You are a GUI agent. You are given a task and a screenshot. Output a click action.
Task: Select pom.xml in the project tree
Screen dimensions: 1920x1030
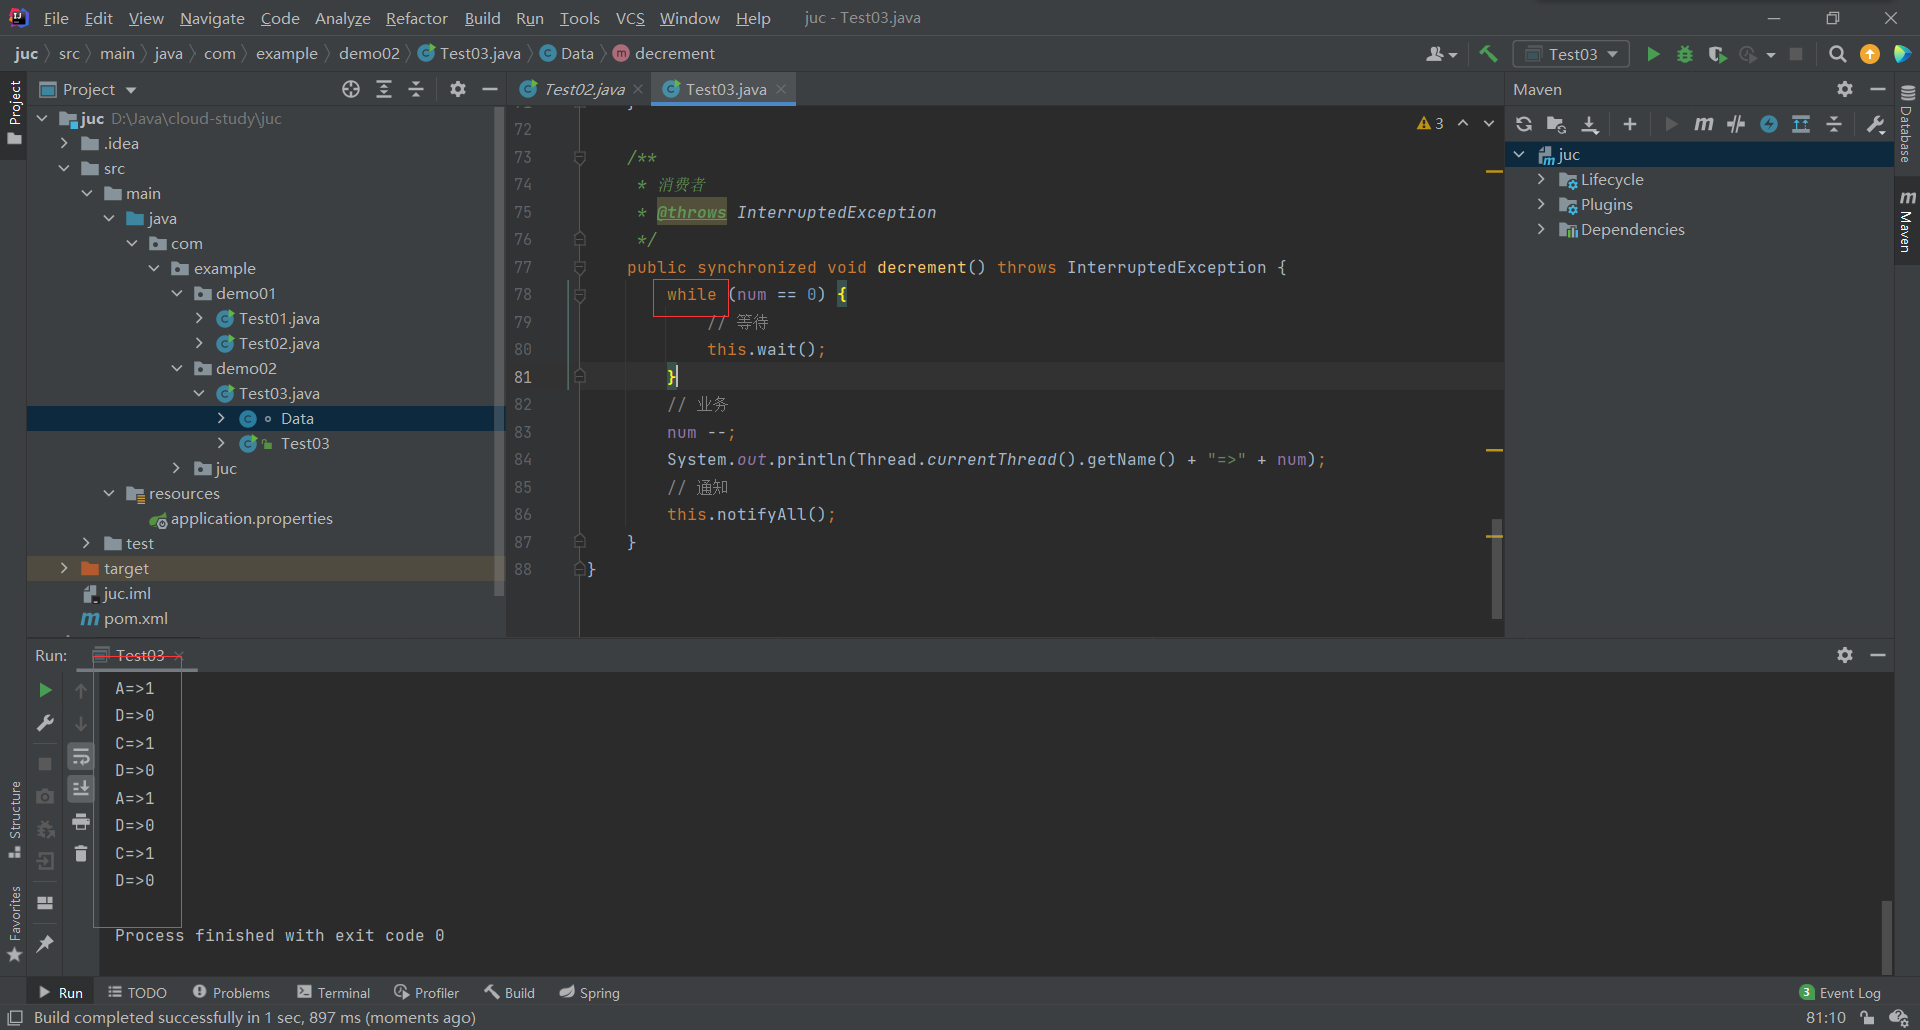coord(135,619)
